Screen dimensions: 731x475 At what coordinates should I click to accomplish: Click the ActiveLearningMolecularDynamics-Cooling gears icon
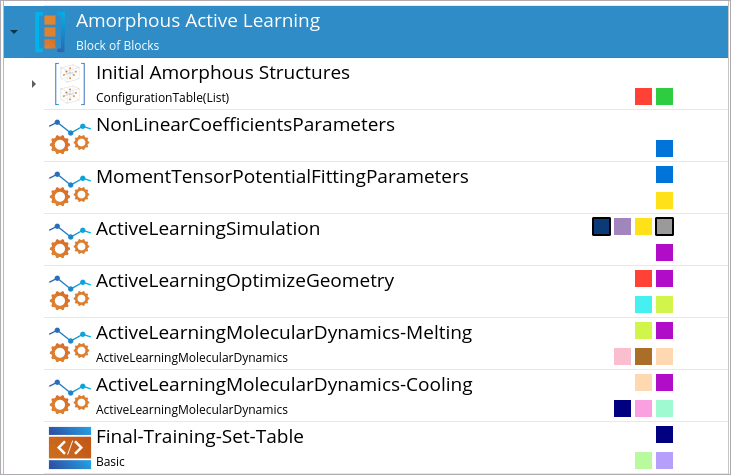(x=70, y=397)
